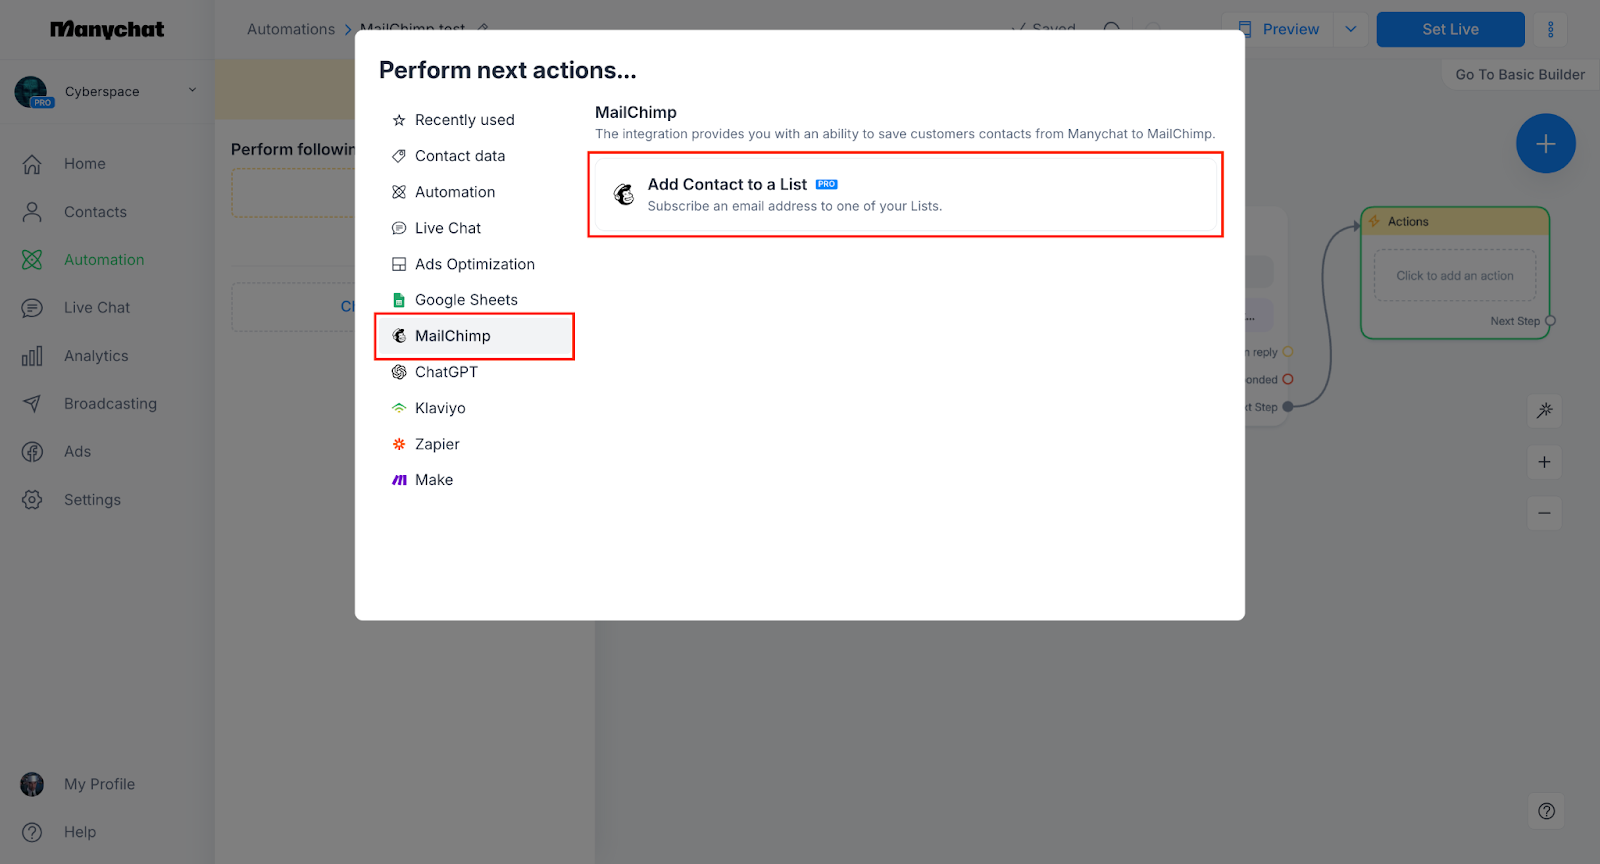Click the Home icon in sidebar
The width and height of the screenshot is (1600, 864).
(32, 164)
